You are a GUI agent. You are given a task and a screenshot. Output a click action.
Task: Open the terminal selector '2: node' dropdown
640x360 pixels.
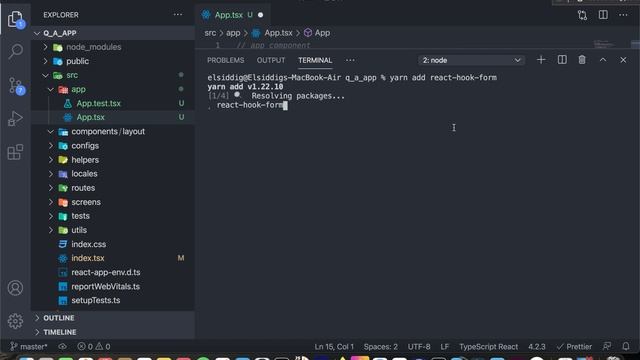point(471,60)
